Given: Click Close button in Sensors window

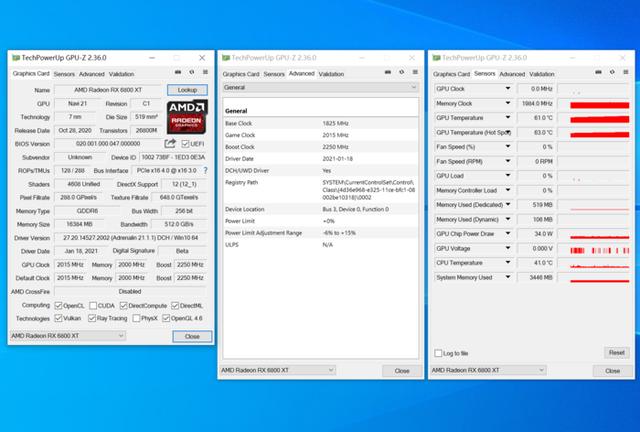Looking at the screenshot, I should coord(613,371).
